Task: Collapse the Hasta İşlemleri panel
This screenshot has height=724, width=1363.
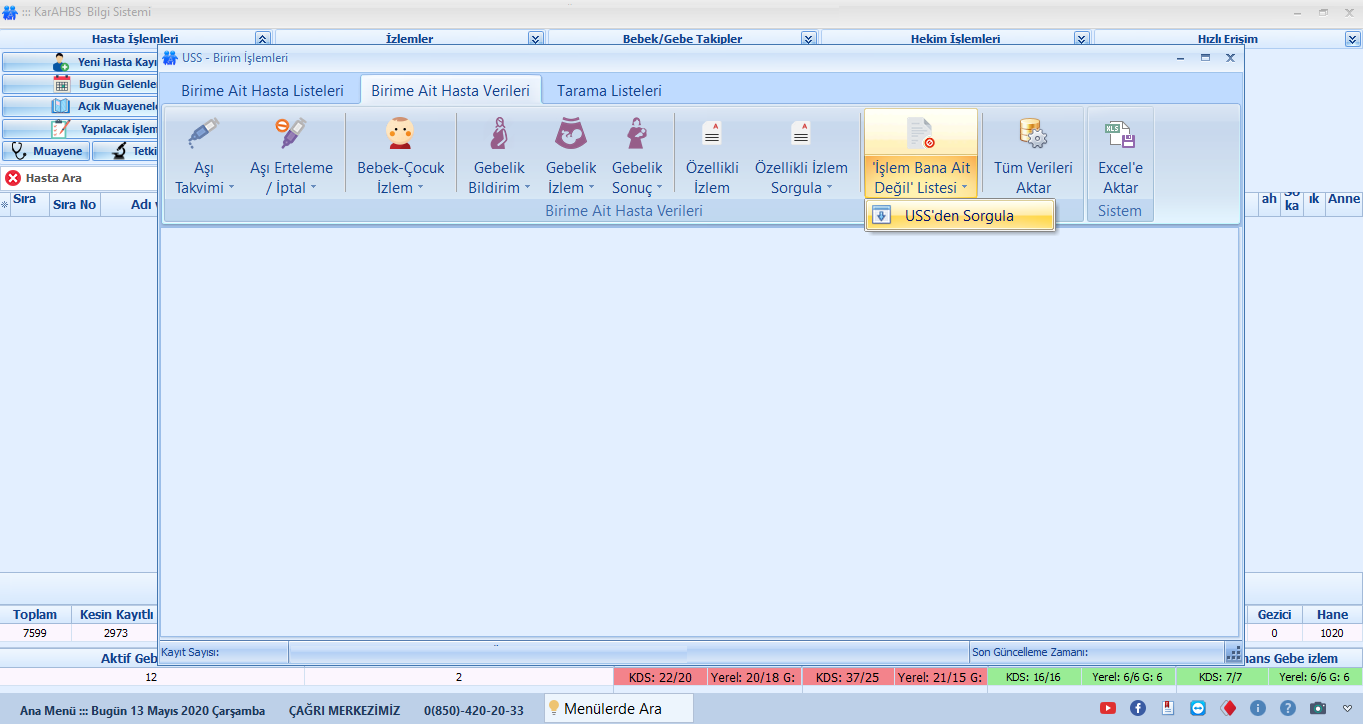Action: (262, 39)
